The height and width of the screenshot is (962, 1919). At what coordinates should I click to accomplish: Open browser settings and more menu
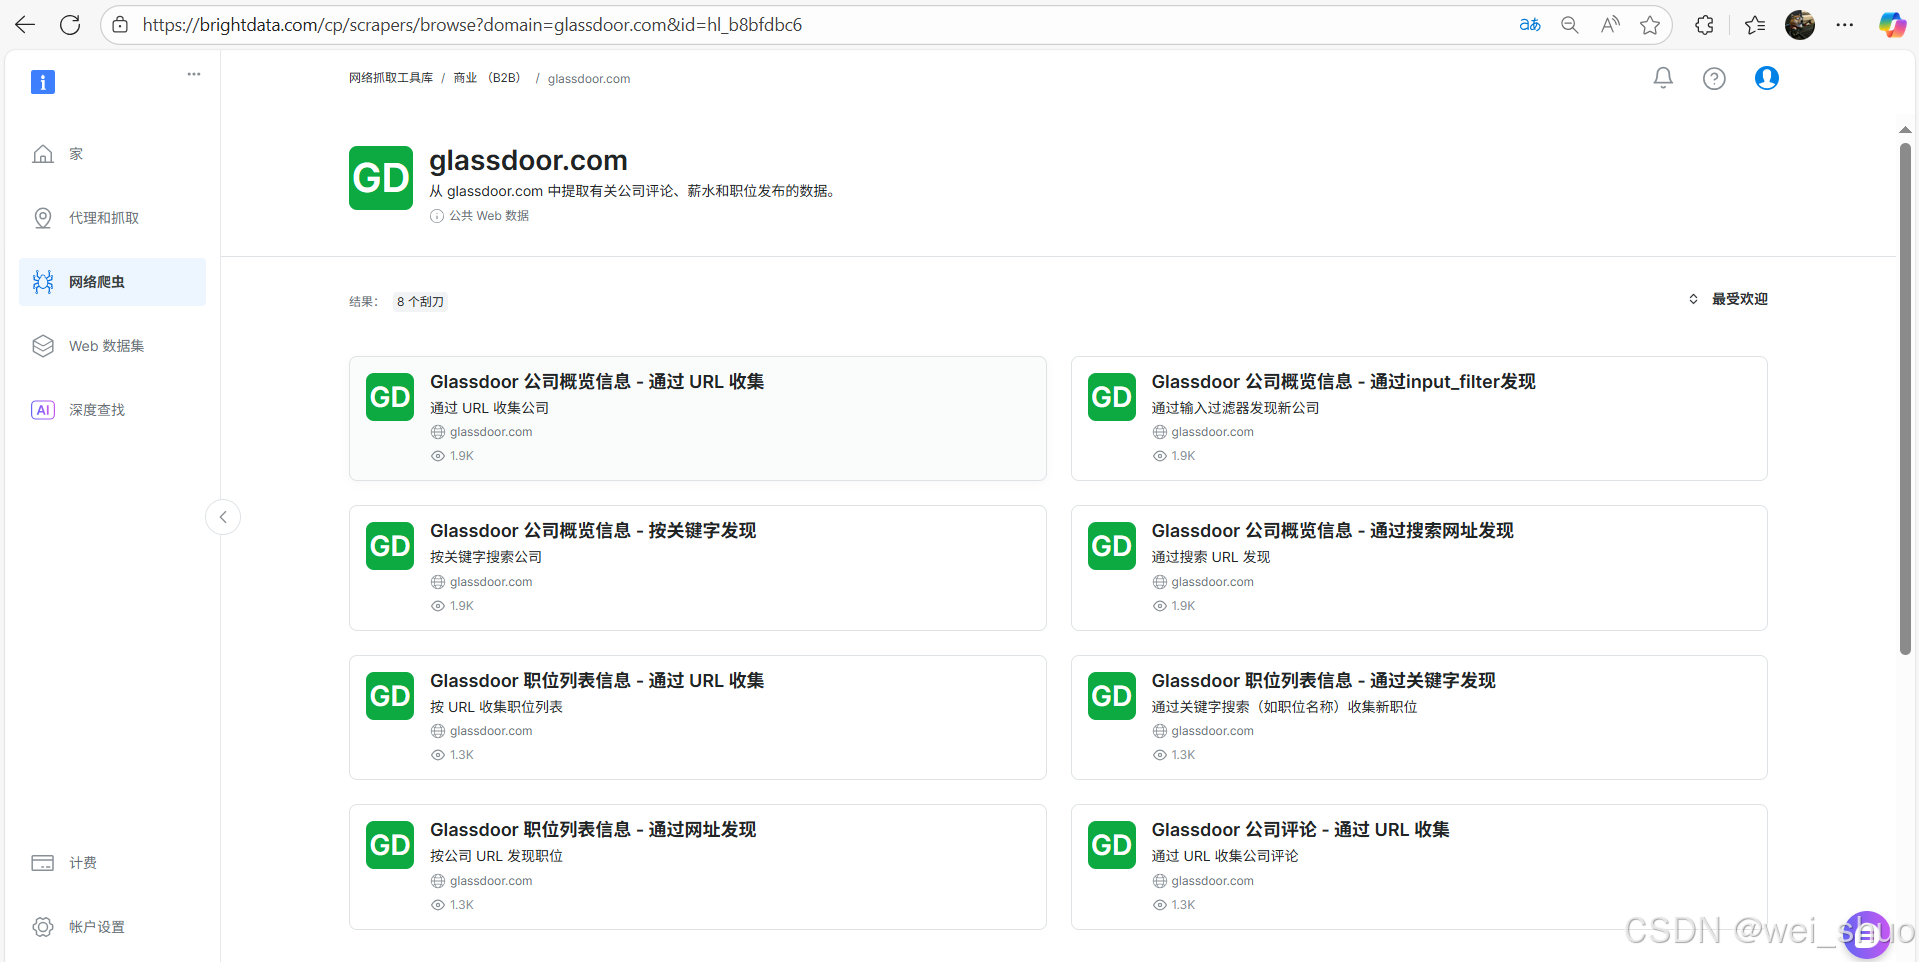1845,25
